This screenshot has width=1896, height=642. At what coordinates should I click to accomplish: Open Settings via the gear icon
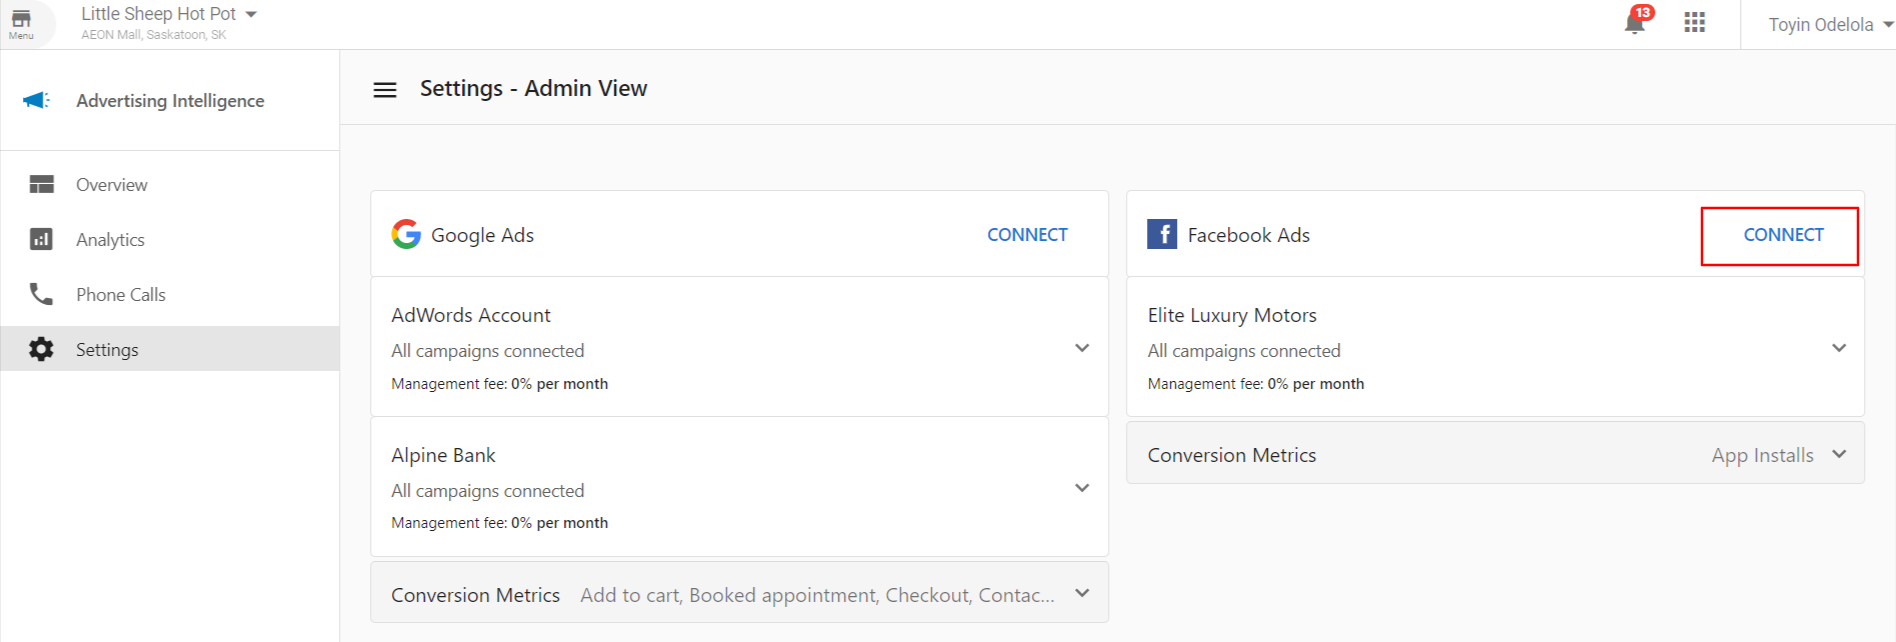pyautogui.click(x=41, y=348)
